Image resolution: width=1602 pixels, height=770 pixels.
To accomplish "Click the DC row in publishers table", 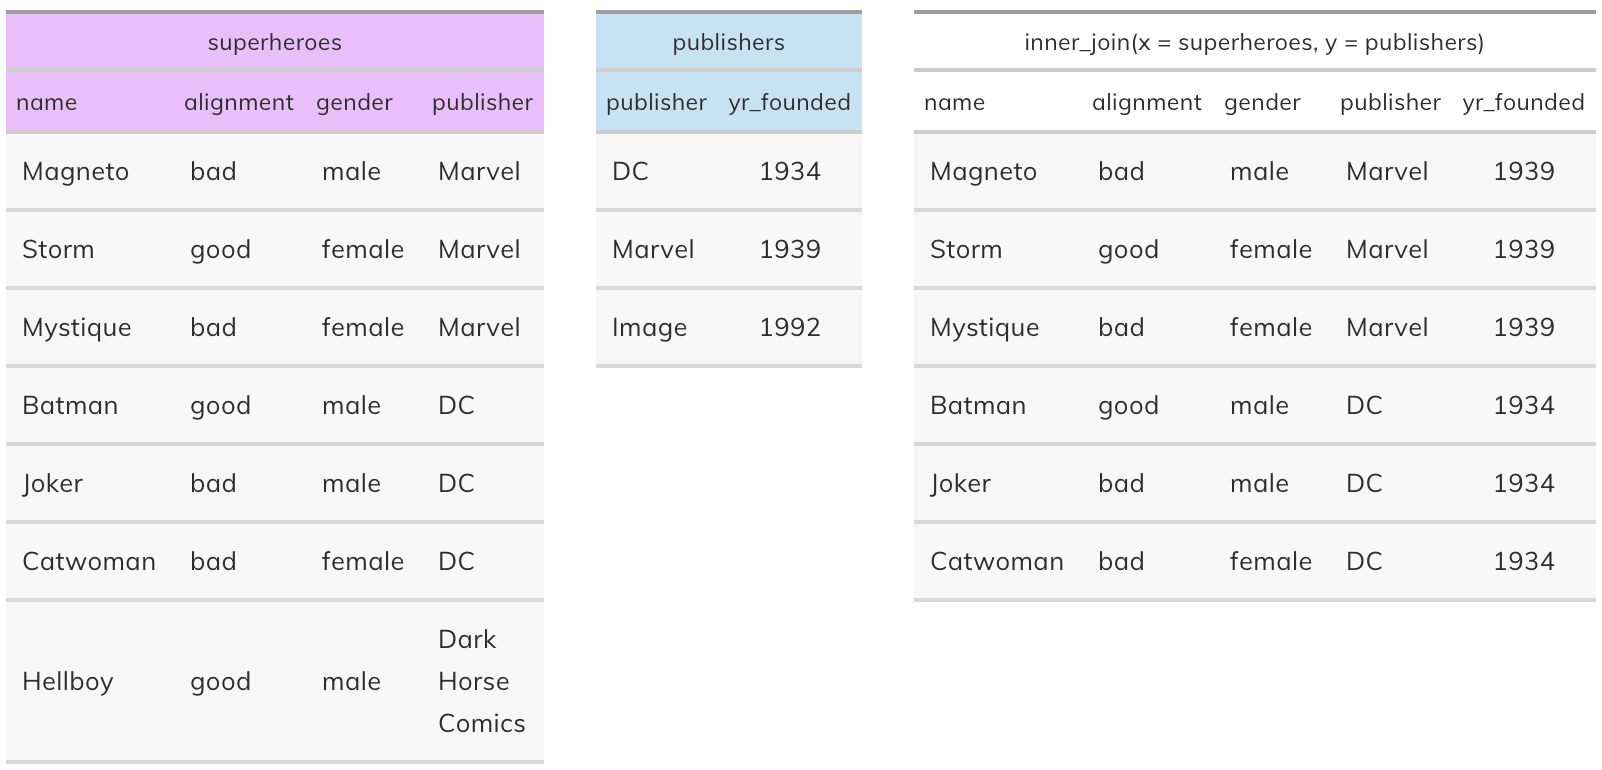I will (729, 172).
